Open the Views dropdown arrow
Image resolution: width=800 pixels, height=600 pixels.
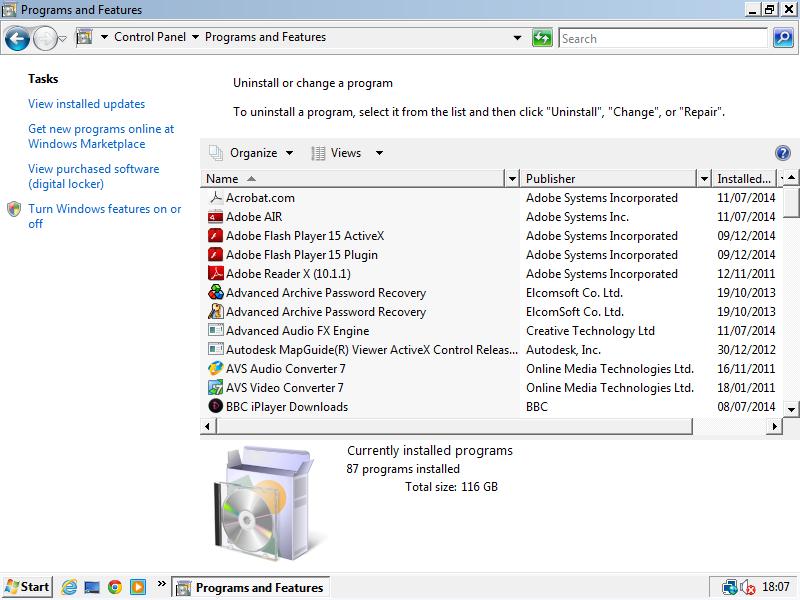pyautogui.click(x=379, y=153)
